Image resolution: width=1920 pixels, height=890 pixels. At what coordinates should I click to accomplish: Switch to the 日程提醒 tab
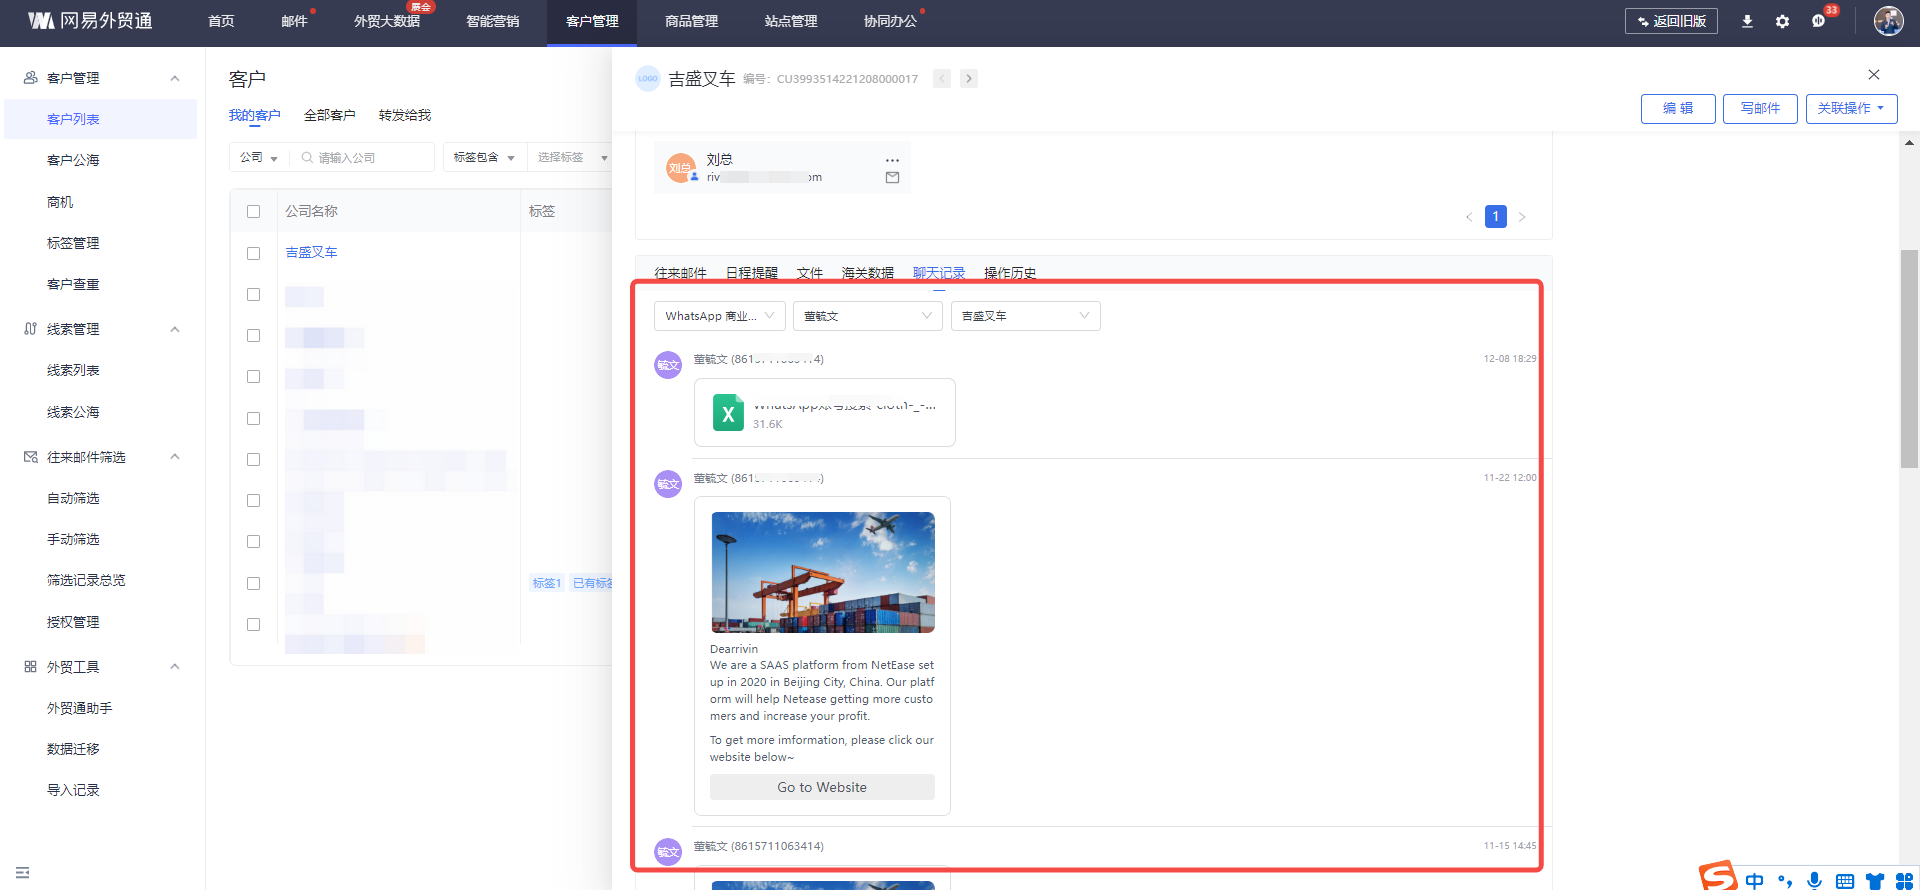751,272
